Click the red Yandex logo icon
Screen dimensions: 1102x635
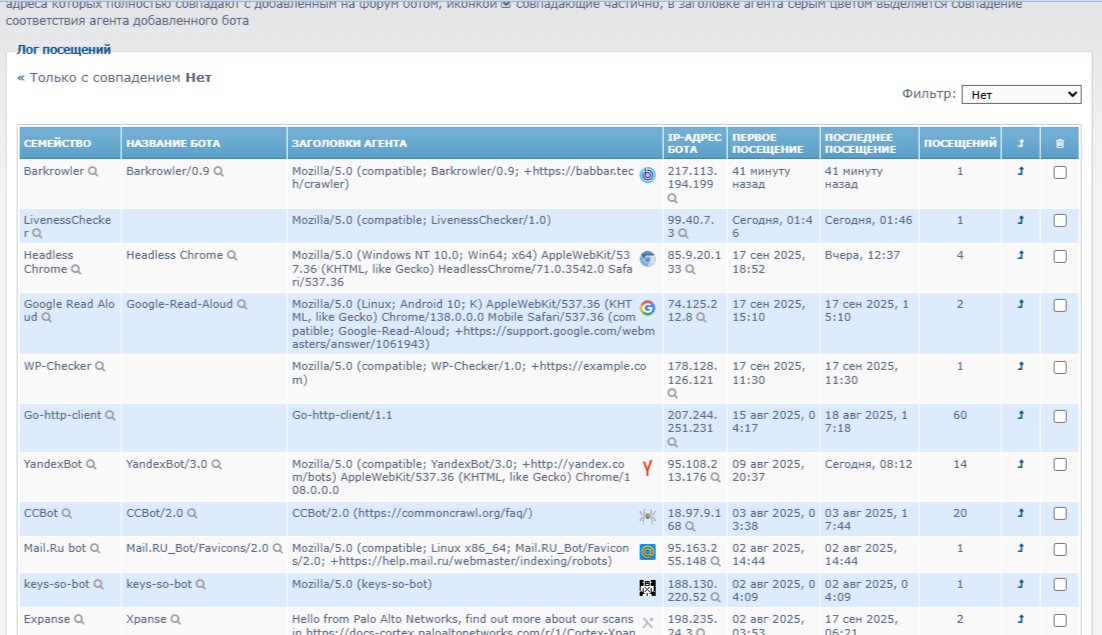pos(647,468)
